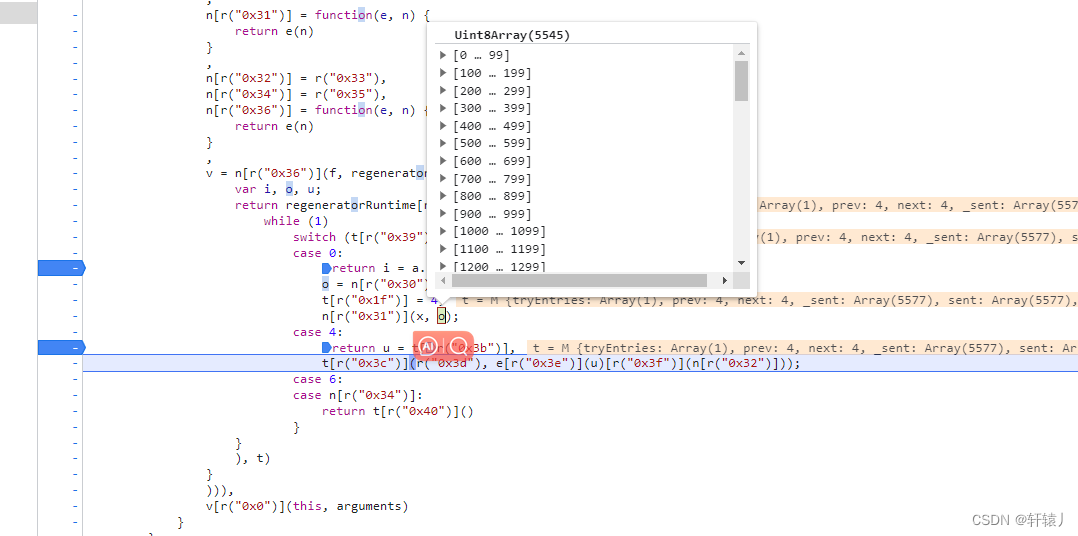1078x536 pixels.
Task: Click the 'switch (t[r("0x39")' line
Action: click(361, 237)
